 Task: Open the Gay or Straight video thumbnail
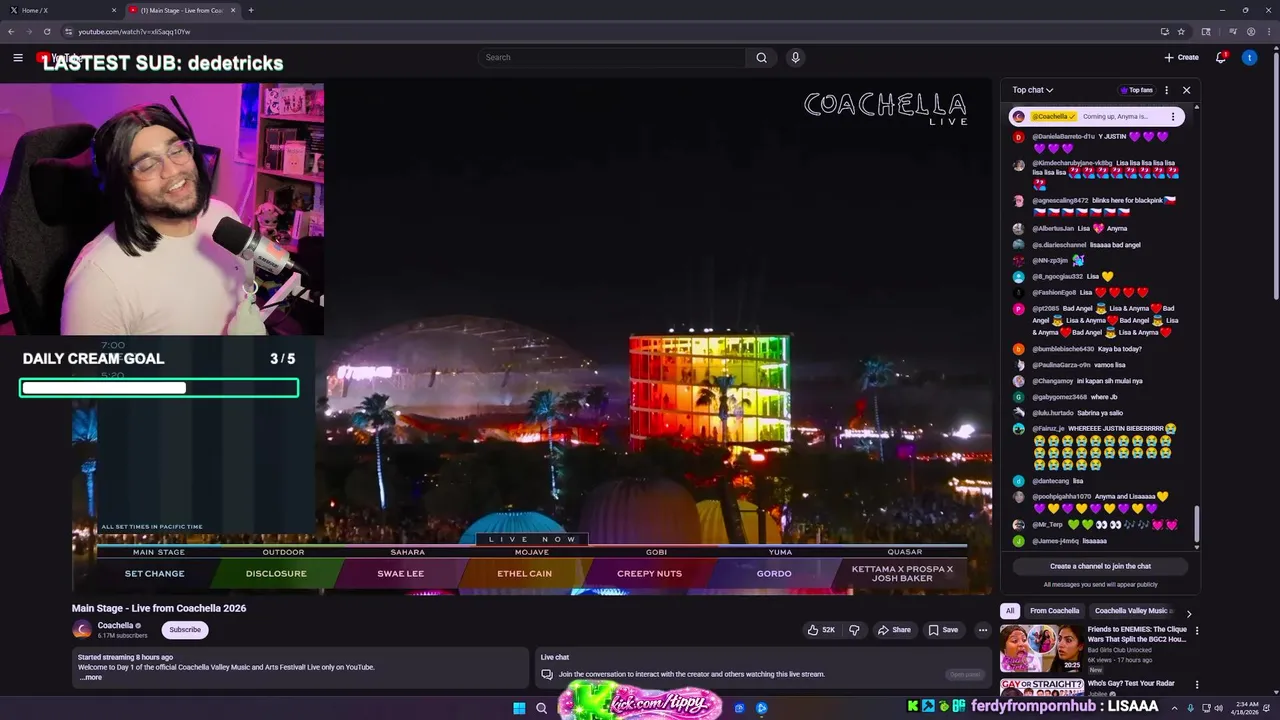coord(1042,687)
